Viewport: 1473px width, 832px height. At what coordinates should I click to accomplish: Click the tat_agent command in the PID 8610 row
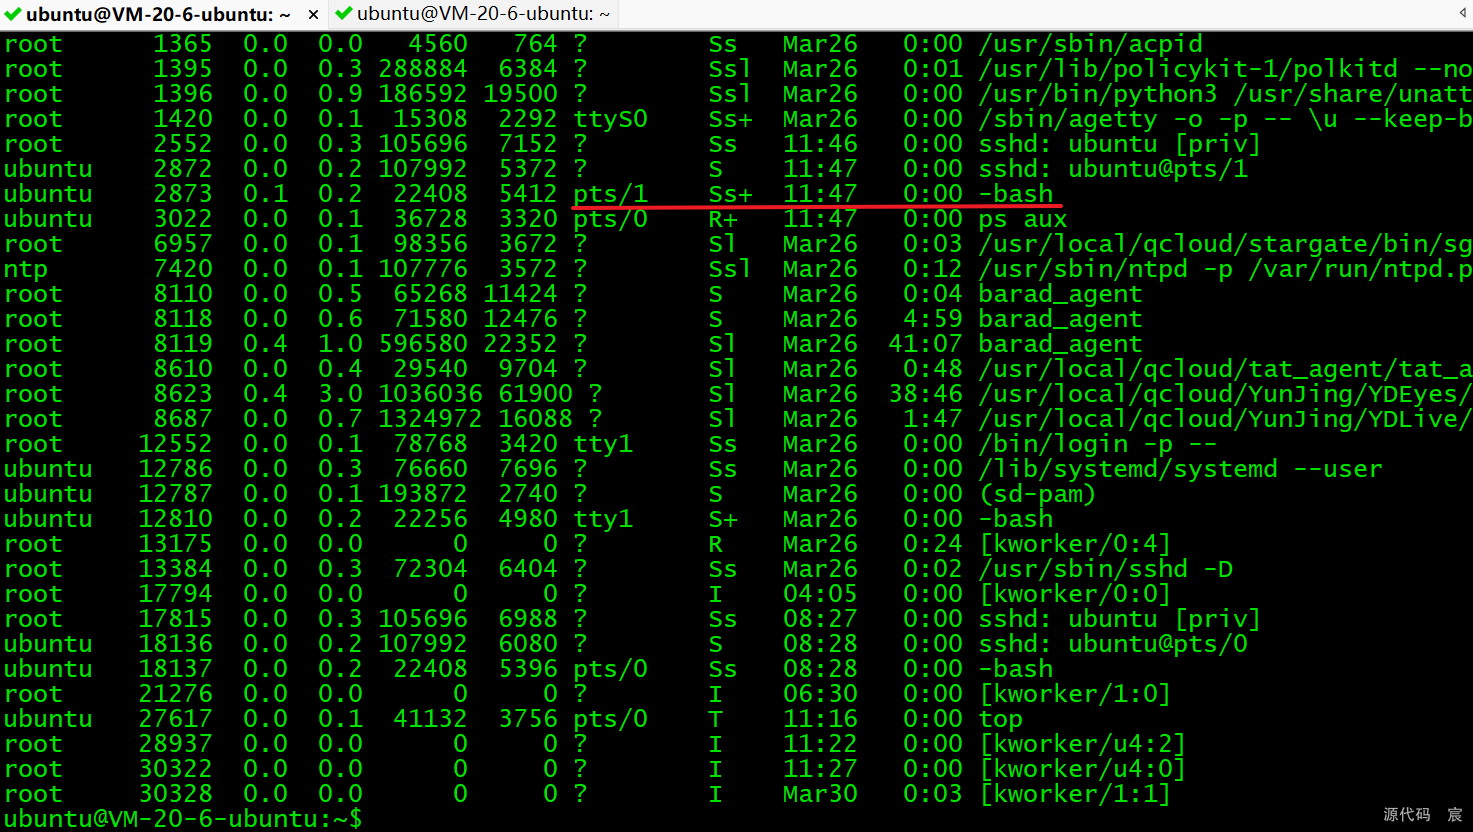(x=1225, y=369)
